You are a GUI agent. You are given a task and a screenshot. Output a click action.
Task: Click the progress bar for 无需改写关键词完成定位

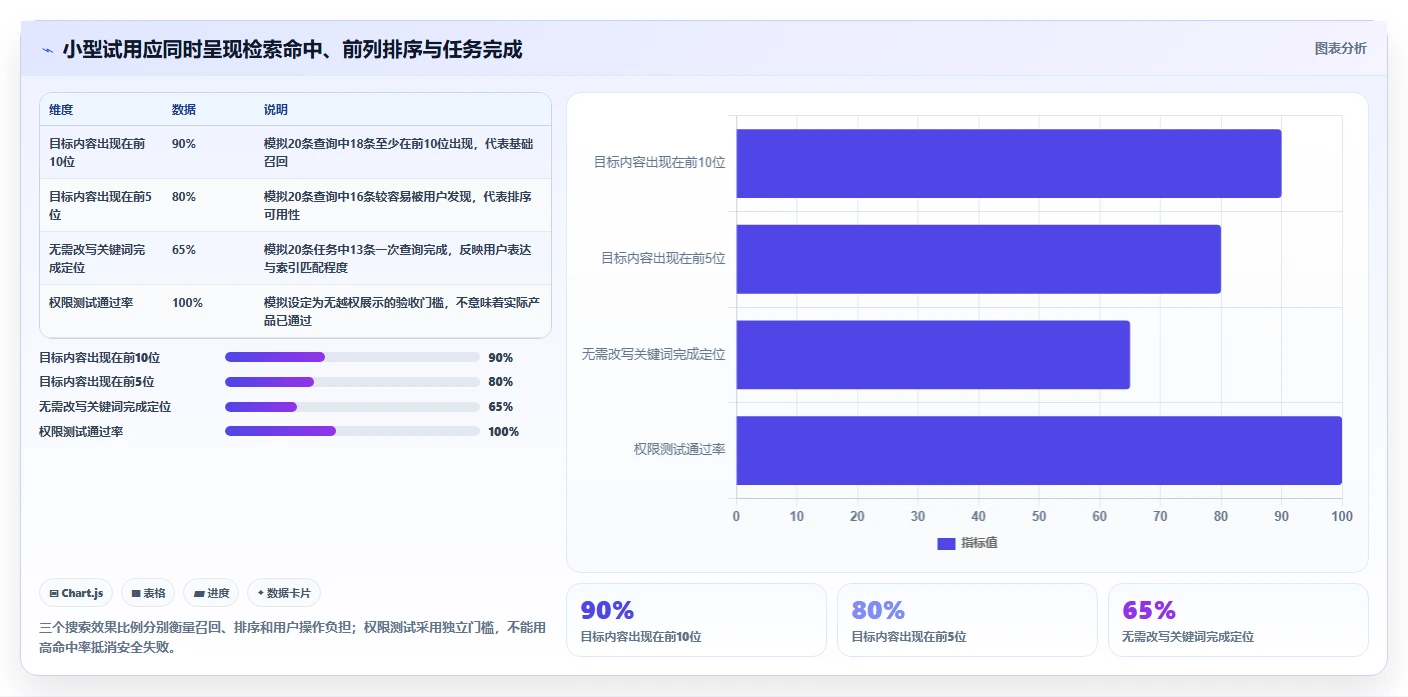[352, 407]
